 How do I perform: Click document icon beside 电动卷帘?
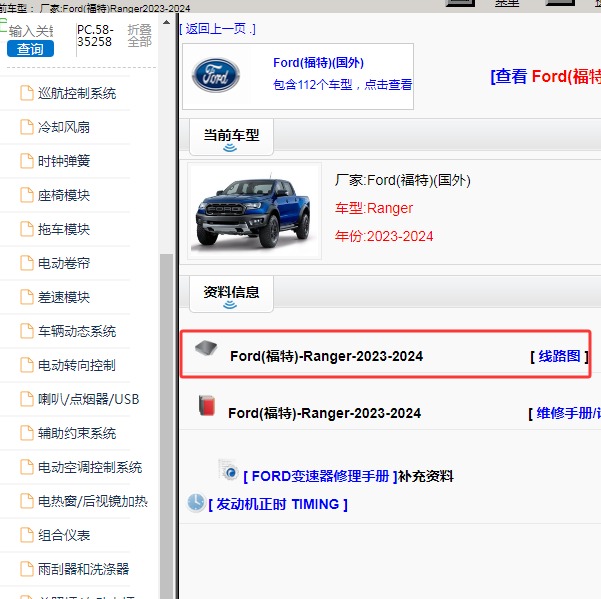pyautogui.click(x=26, y=263)
